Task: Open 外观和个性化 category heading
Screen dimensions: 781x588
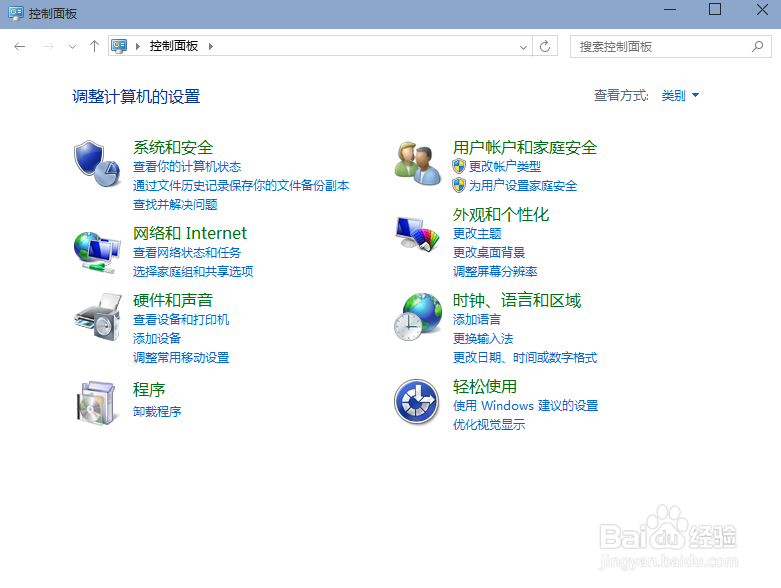Action: 501,215
